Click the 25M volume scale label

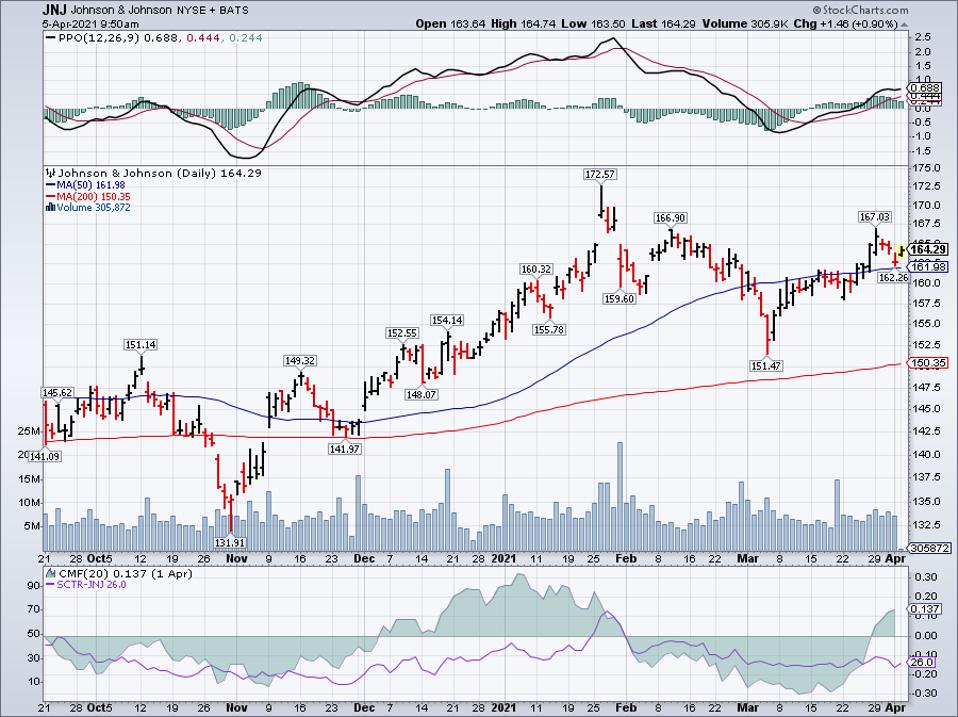pyautogui.click(x=29, y=432)
